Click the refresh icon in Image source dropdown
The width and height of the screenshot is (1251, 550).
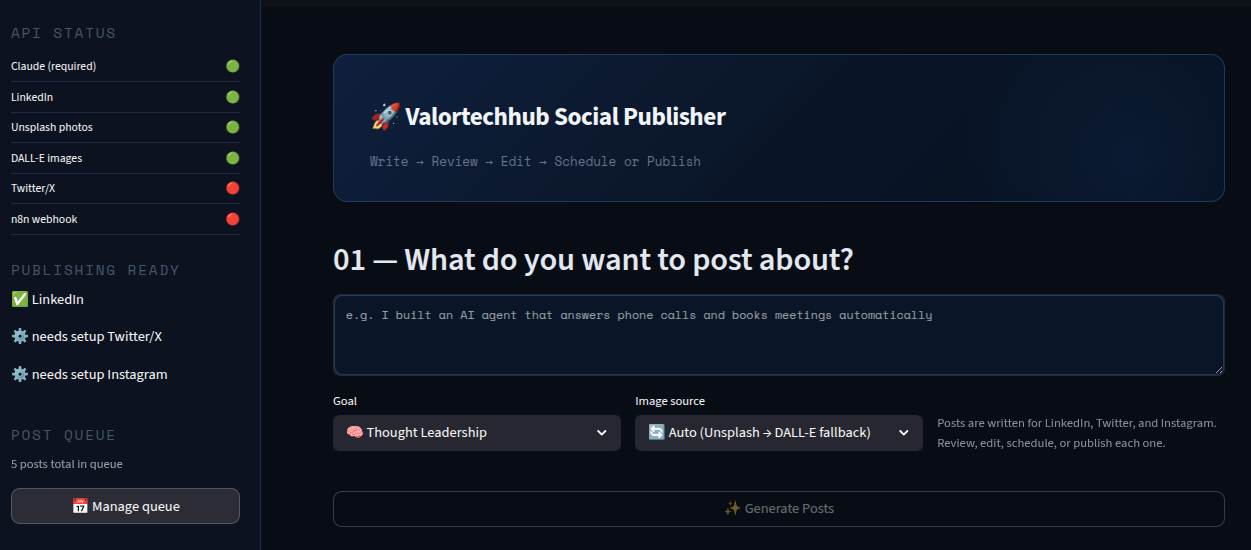click(656, 432)
